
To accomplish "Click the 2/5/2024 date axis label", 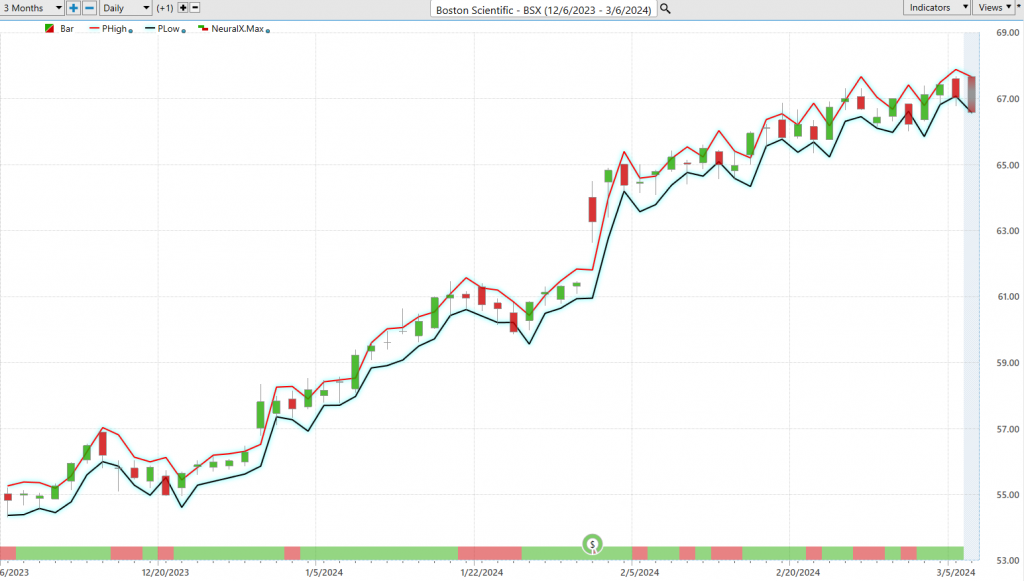I will (639, 573).
